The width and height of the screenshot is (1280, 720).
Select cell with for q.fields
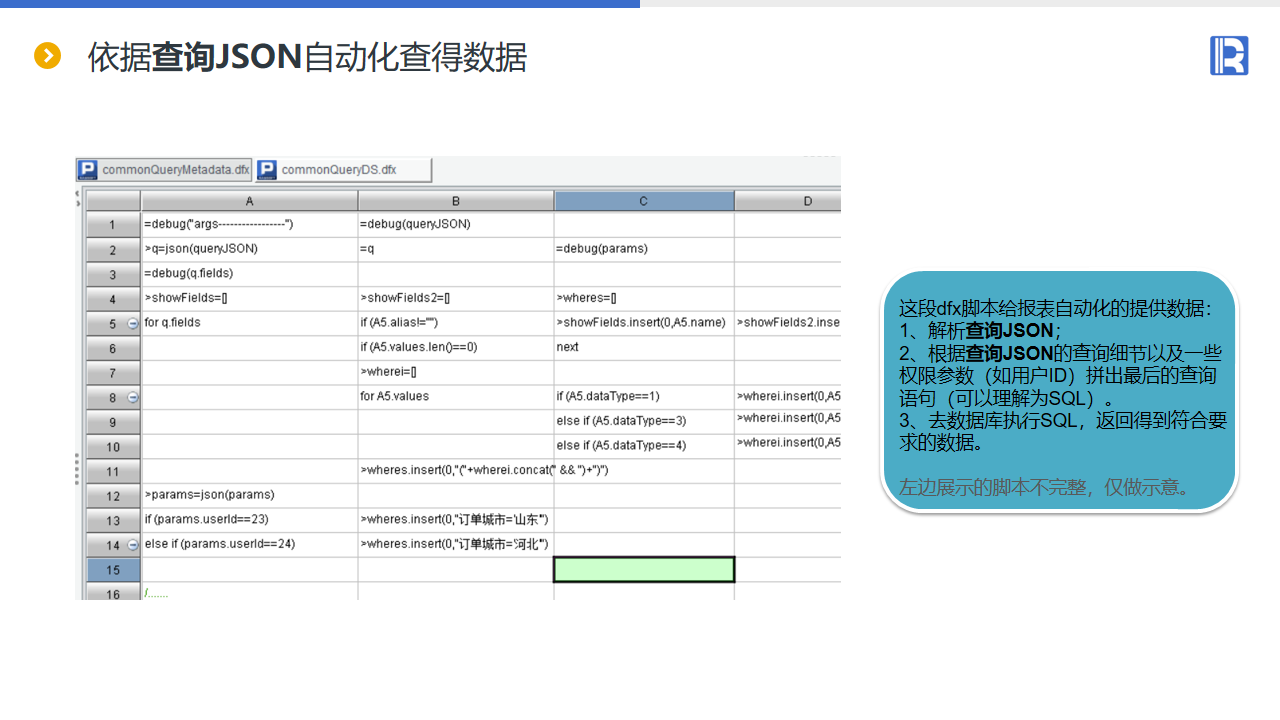coord(249,323)
